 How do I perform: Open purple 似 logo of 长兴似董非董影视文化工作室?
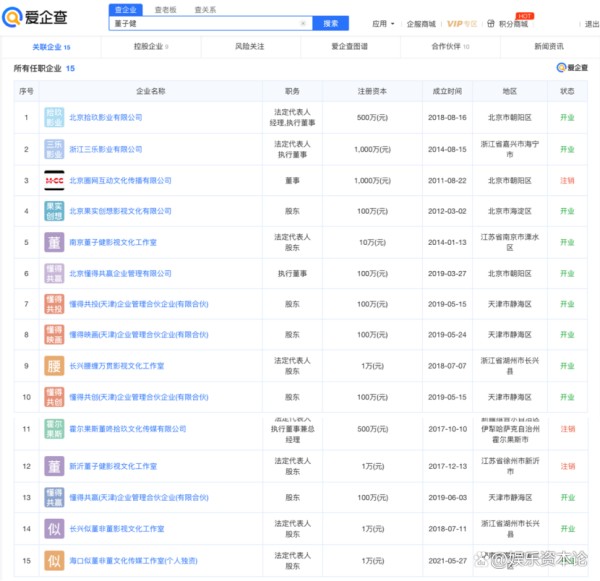(54, 529)
